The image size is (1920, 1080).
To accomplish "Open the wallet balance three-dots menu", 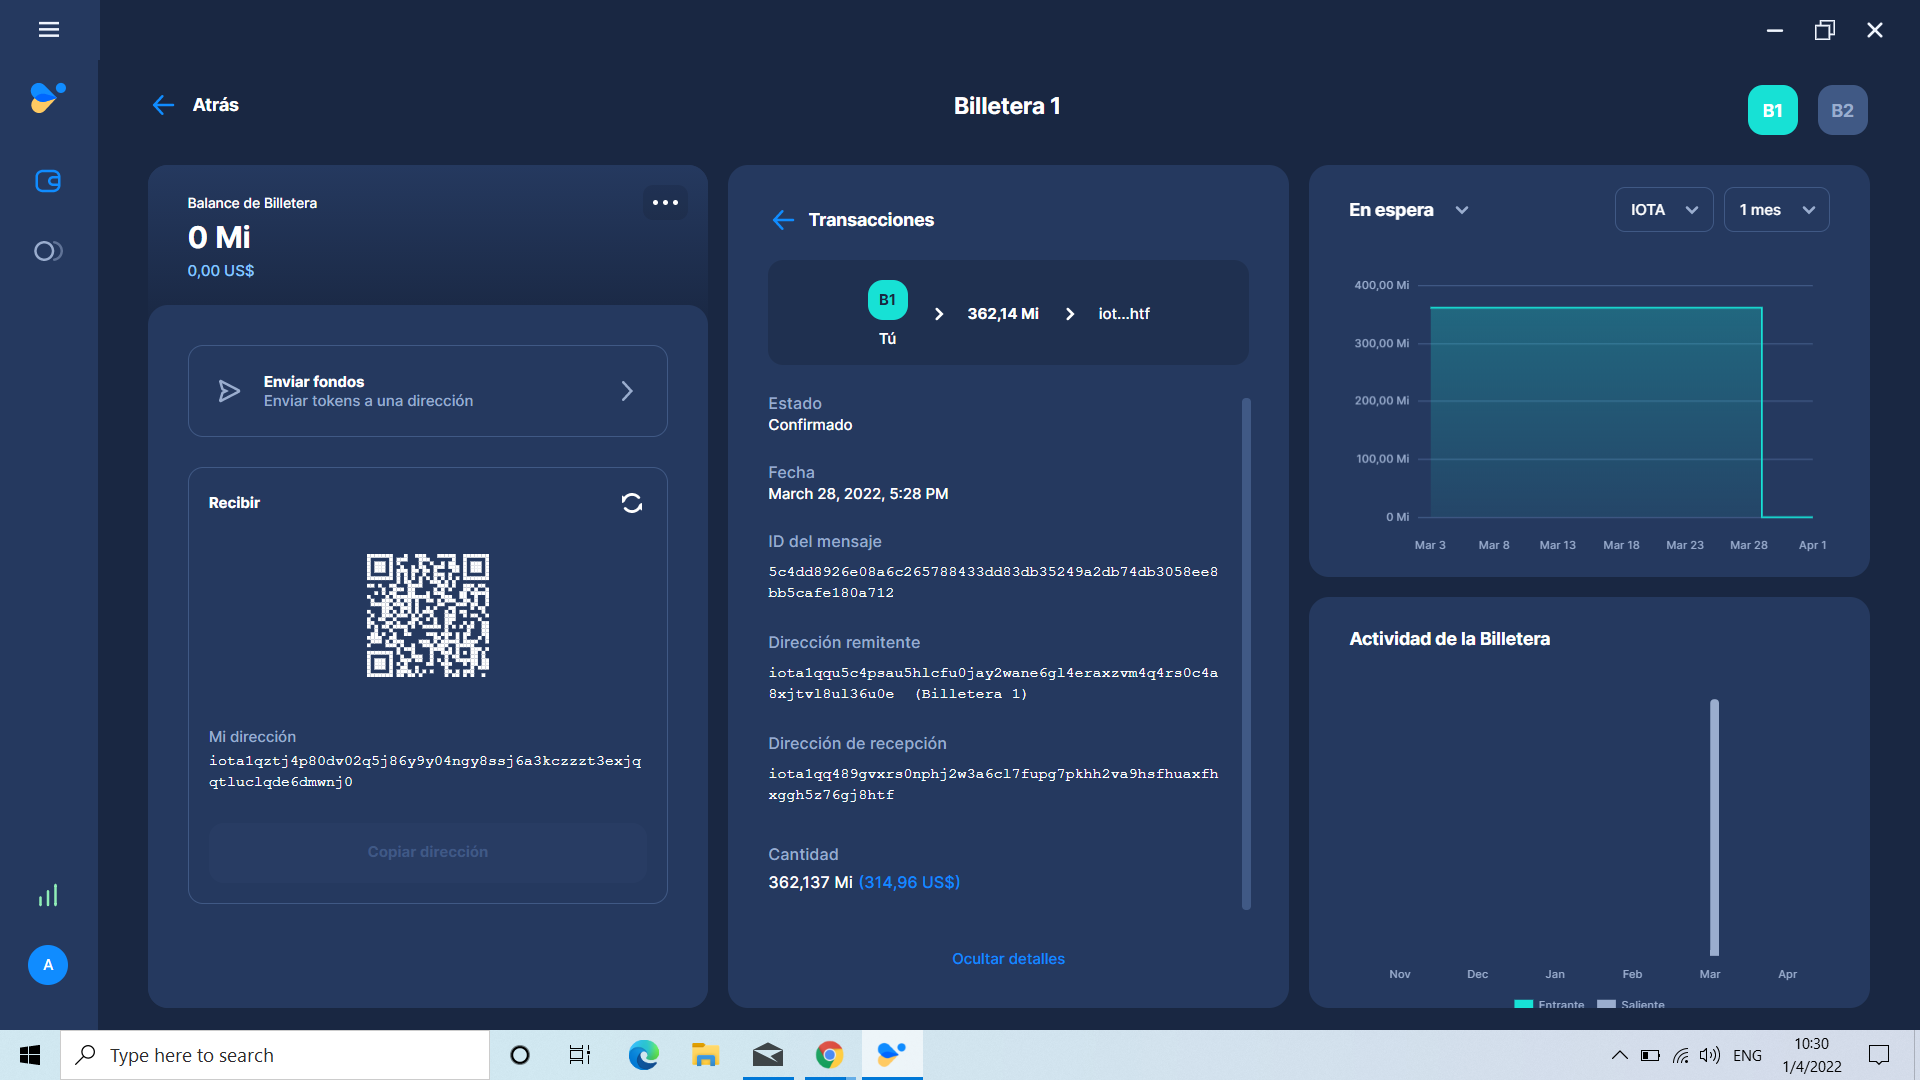I will click(x=665, y=202).
